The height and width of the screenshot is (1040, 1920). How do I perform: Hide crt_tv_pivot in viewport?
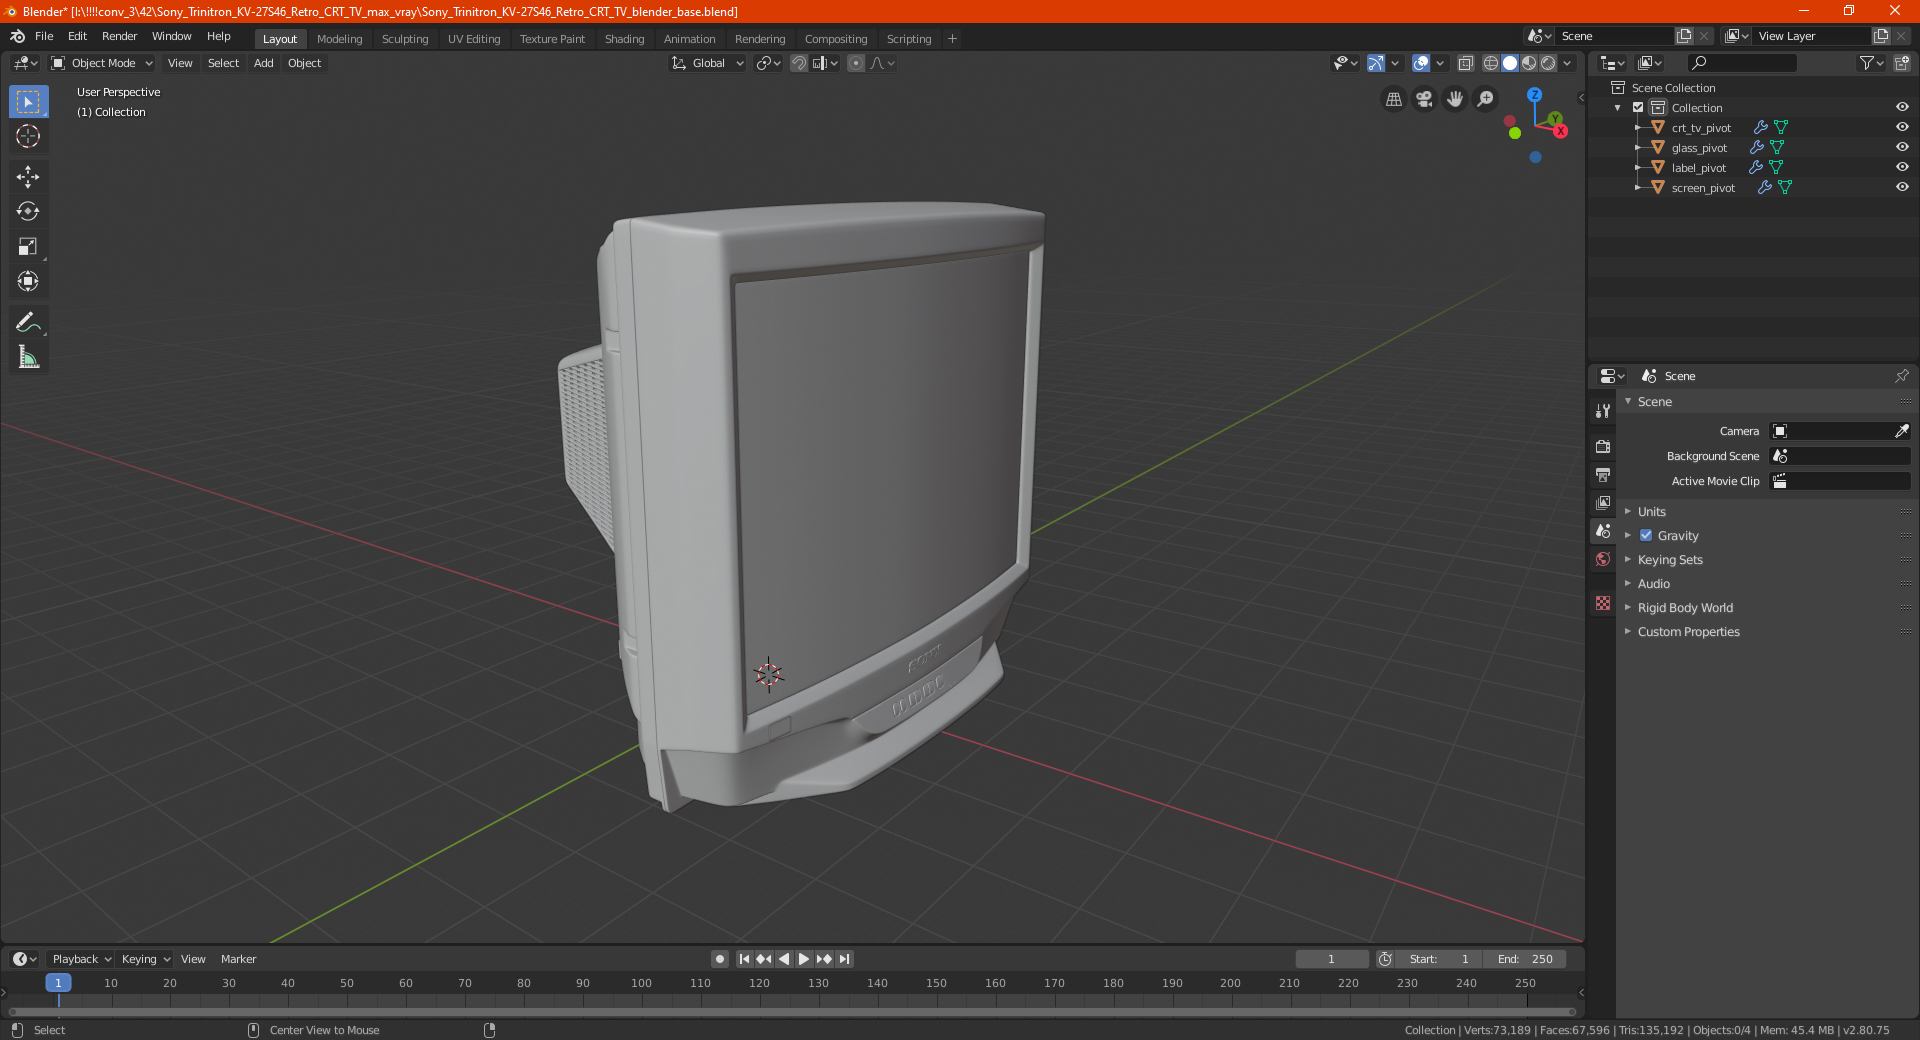pyautogui.click(x=1902, y=127)
